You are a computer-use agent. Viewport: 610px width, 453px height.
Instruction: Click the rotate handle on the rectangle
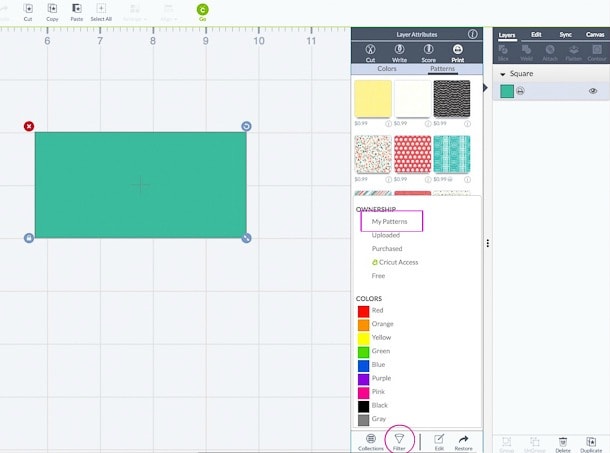[246, 126]
